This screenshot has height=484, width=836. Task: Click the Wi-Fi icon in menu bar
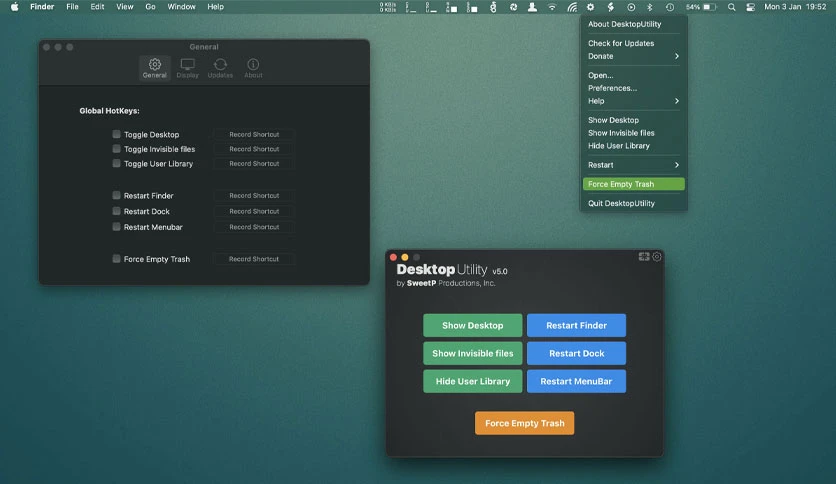[x=552, y=7]
